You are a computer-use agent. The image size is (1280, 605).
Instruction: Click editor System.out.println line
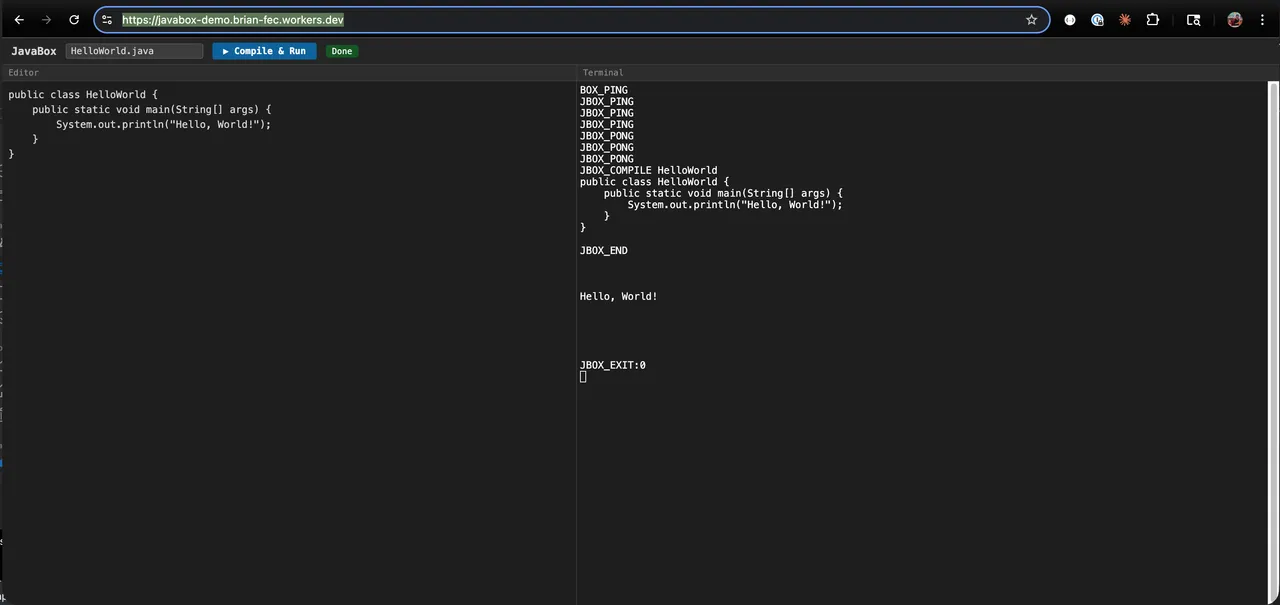[x=164, y=125]
